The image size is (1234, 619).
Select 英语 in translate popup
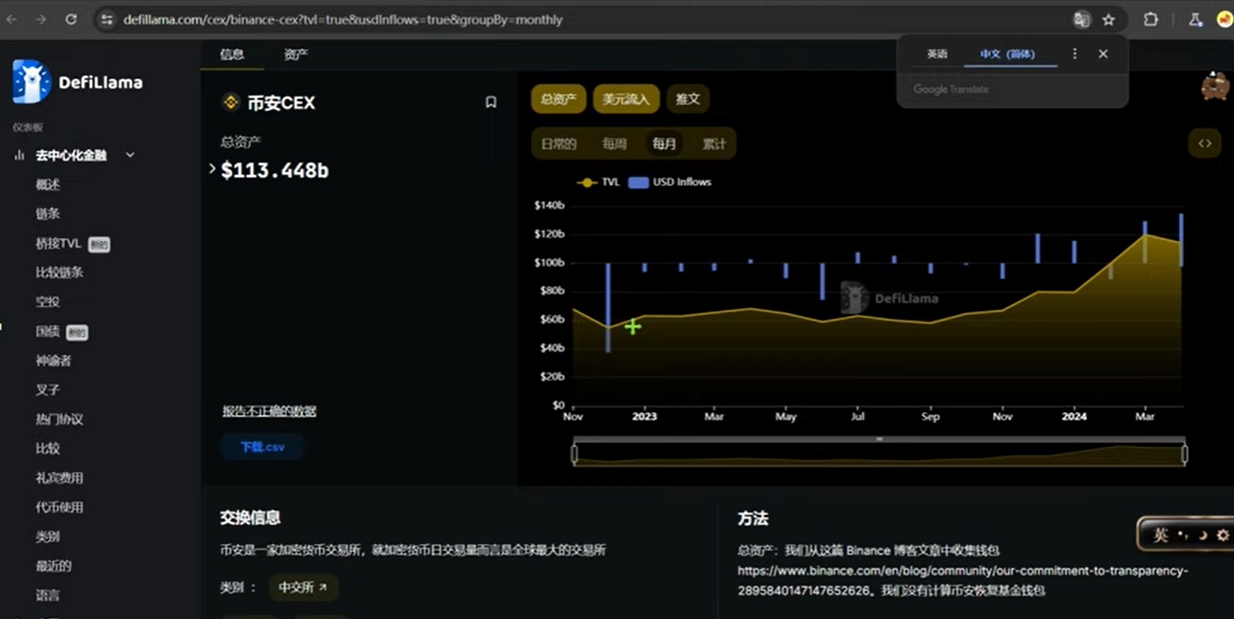[937, 54]
